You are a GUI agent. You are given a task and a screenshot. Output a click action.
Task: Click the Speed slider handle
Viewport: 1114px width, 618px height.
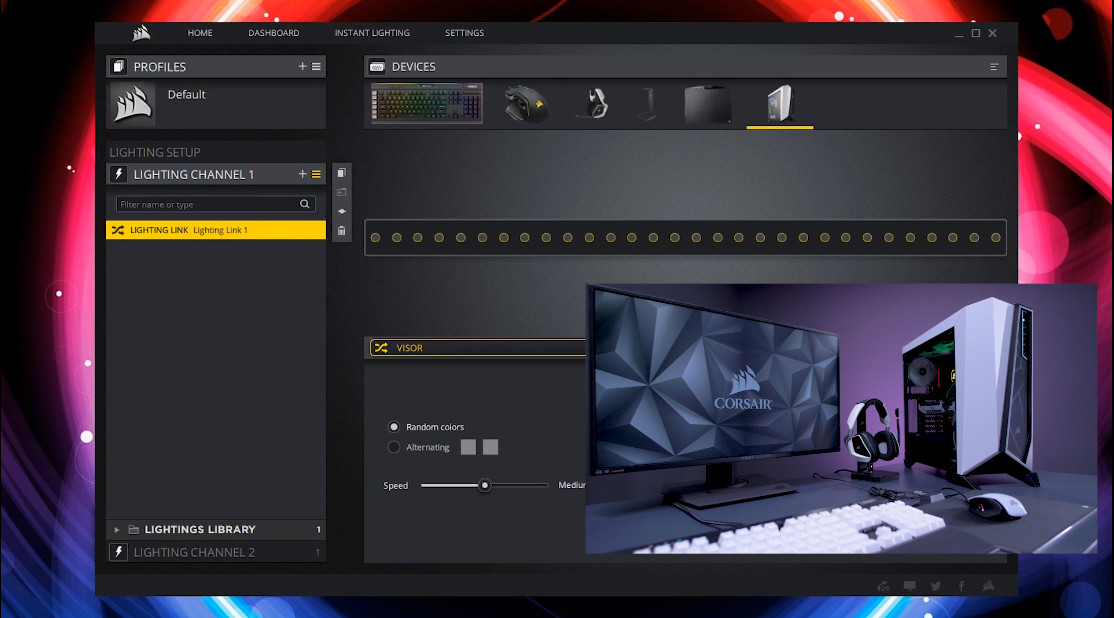click(x=485, y=485)
